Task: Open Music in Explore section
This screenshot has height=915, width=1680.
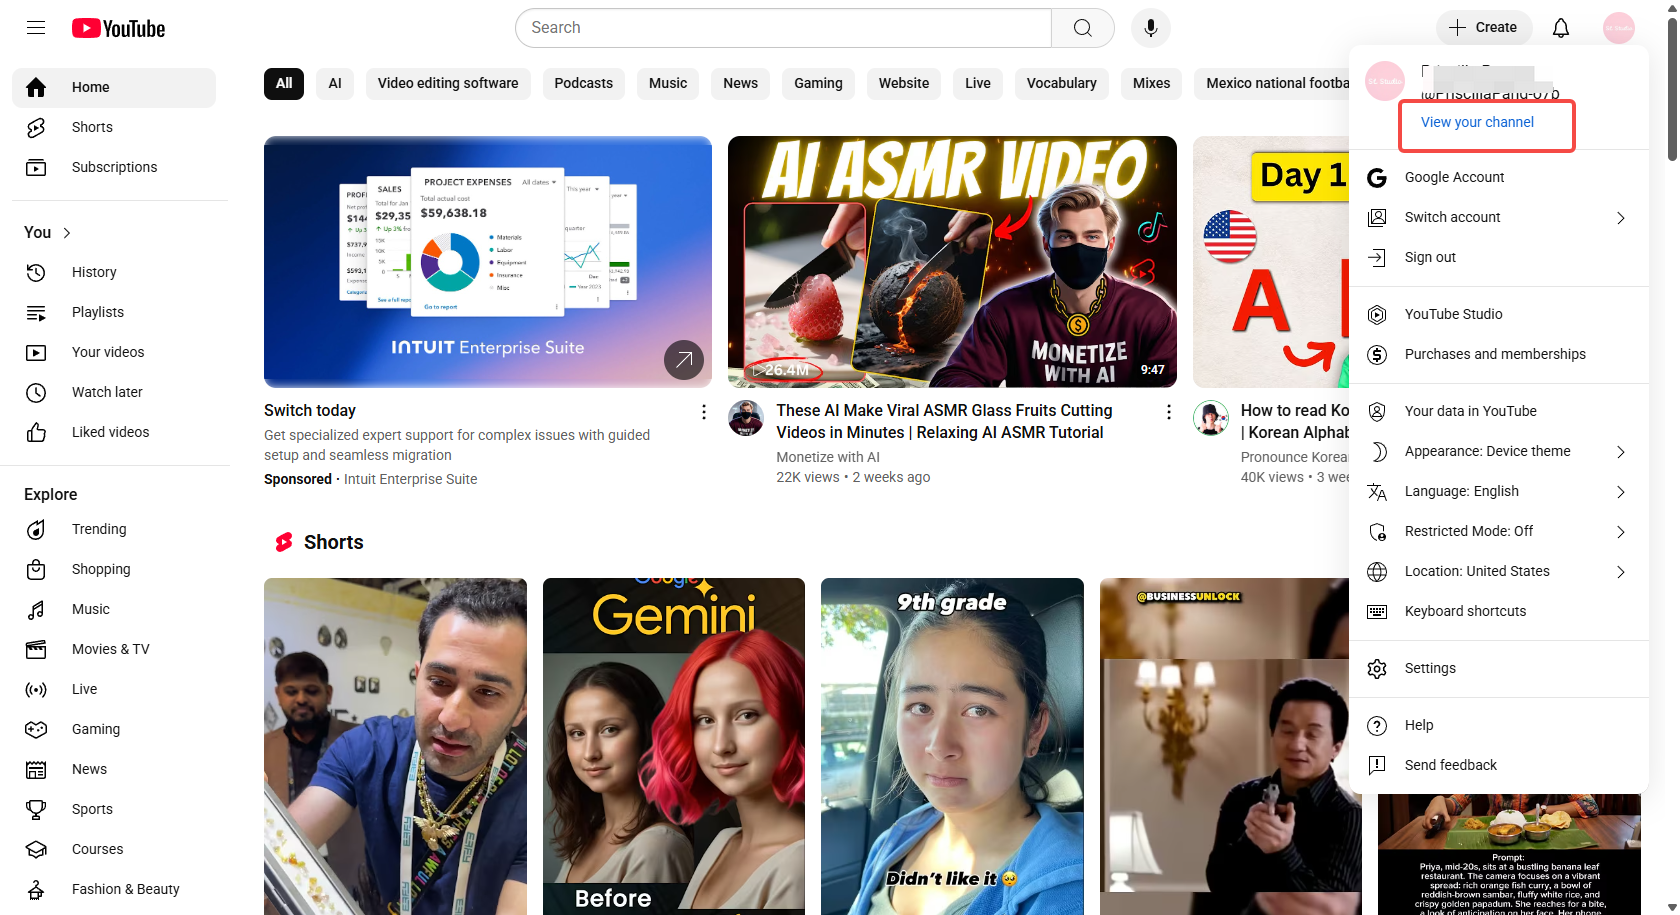Action: pos(114,609)
